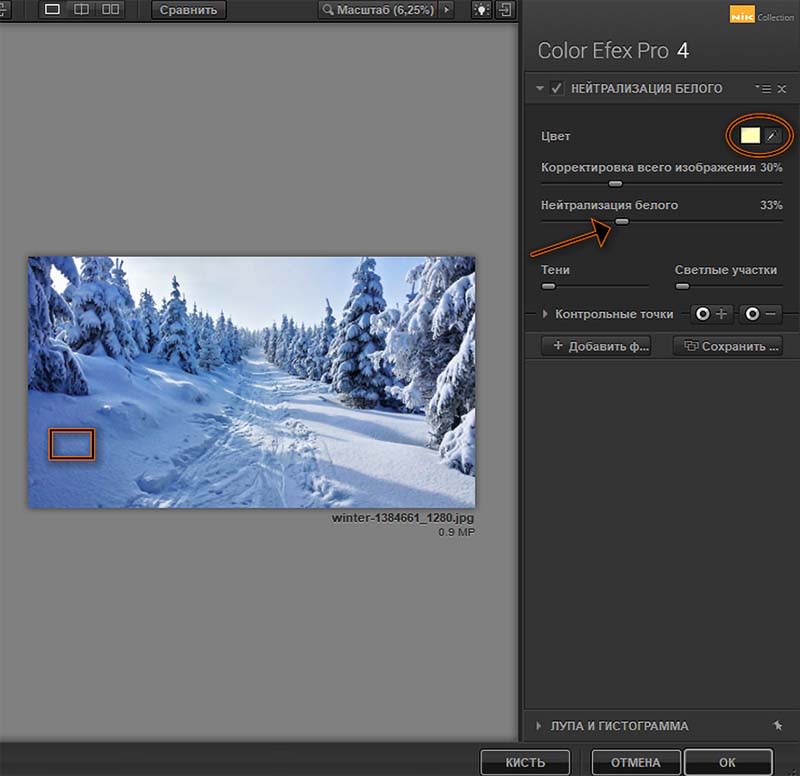The height and width of the screenshot is (776, 800).
Task: Add a positive control point
Action: click(x=712, y=314)
